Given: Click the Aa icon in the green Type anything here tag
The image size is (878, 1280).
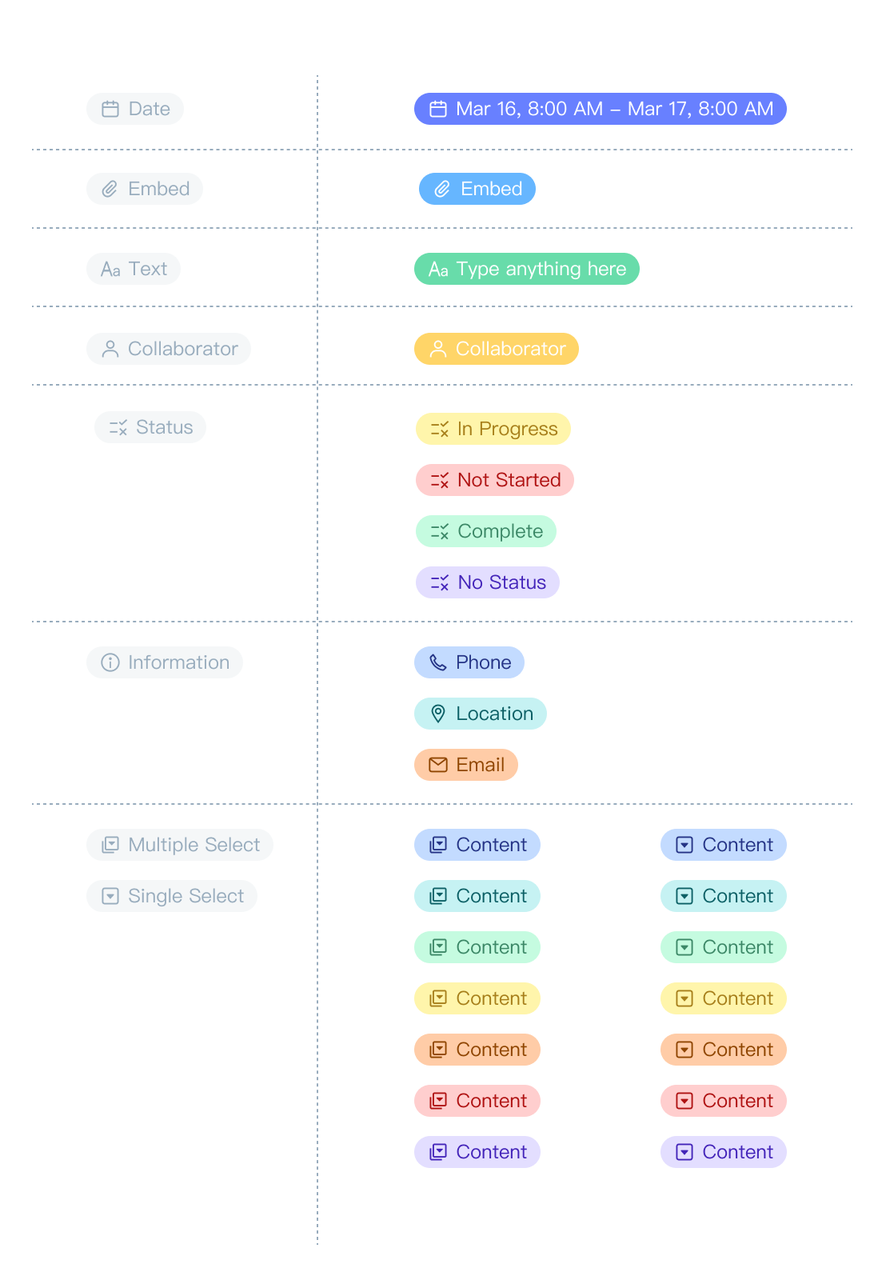Looking at the screenshot, I should pyautogui.click(x=438, y=270).
